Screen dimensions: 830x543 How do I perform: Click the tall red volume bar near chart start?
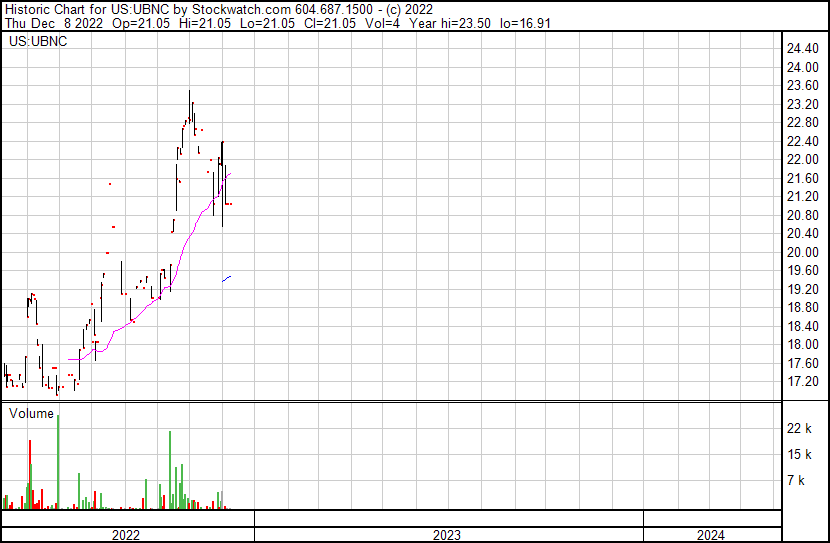pos(30,474)
